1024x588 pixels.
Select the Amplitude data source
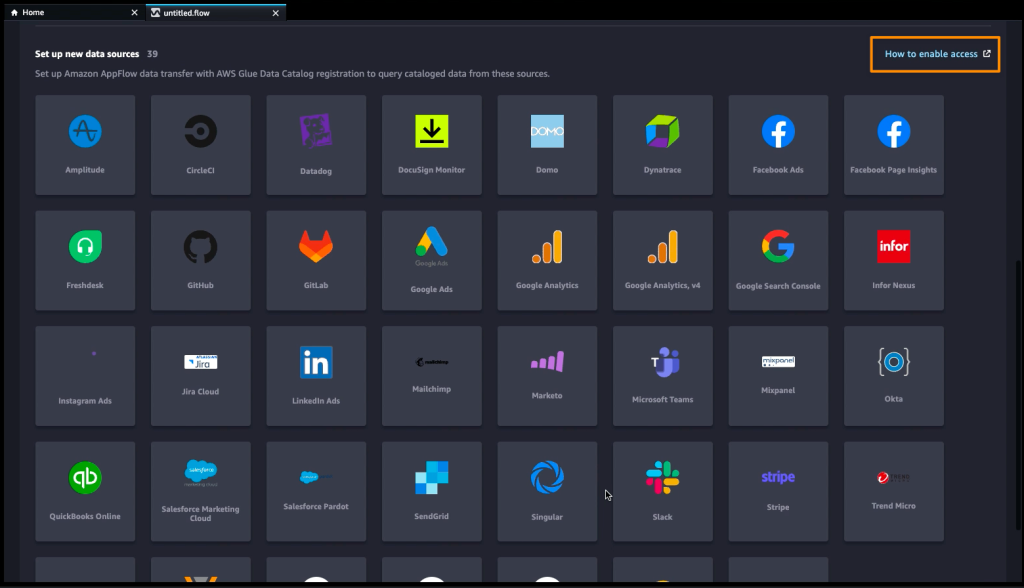85,145
